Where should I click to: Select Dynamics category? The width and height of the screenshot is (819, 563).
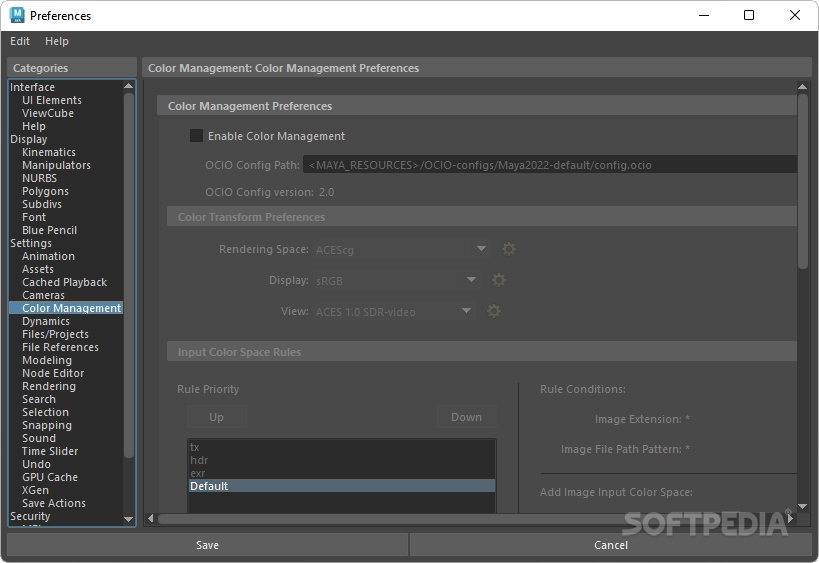coord(45,321)
